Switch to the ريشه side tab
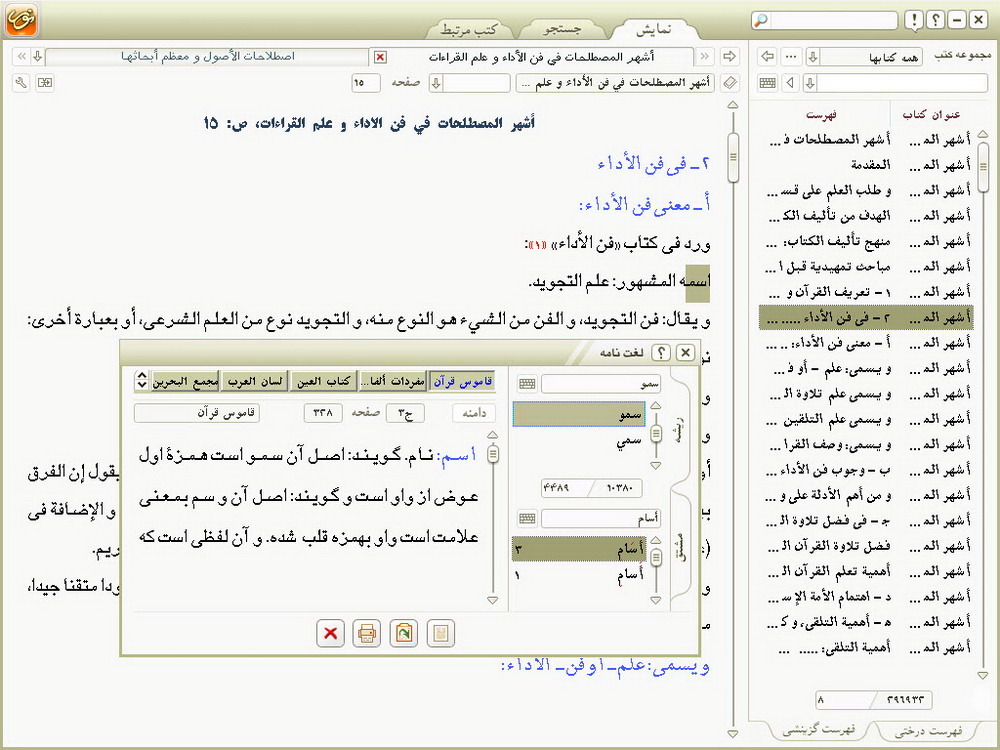Image resolution: width=1000 pixels, height=750 pixels. pos(679,429)
